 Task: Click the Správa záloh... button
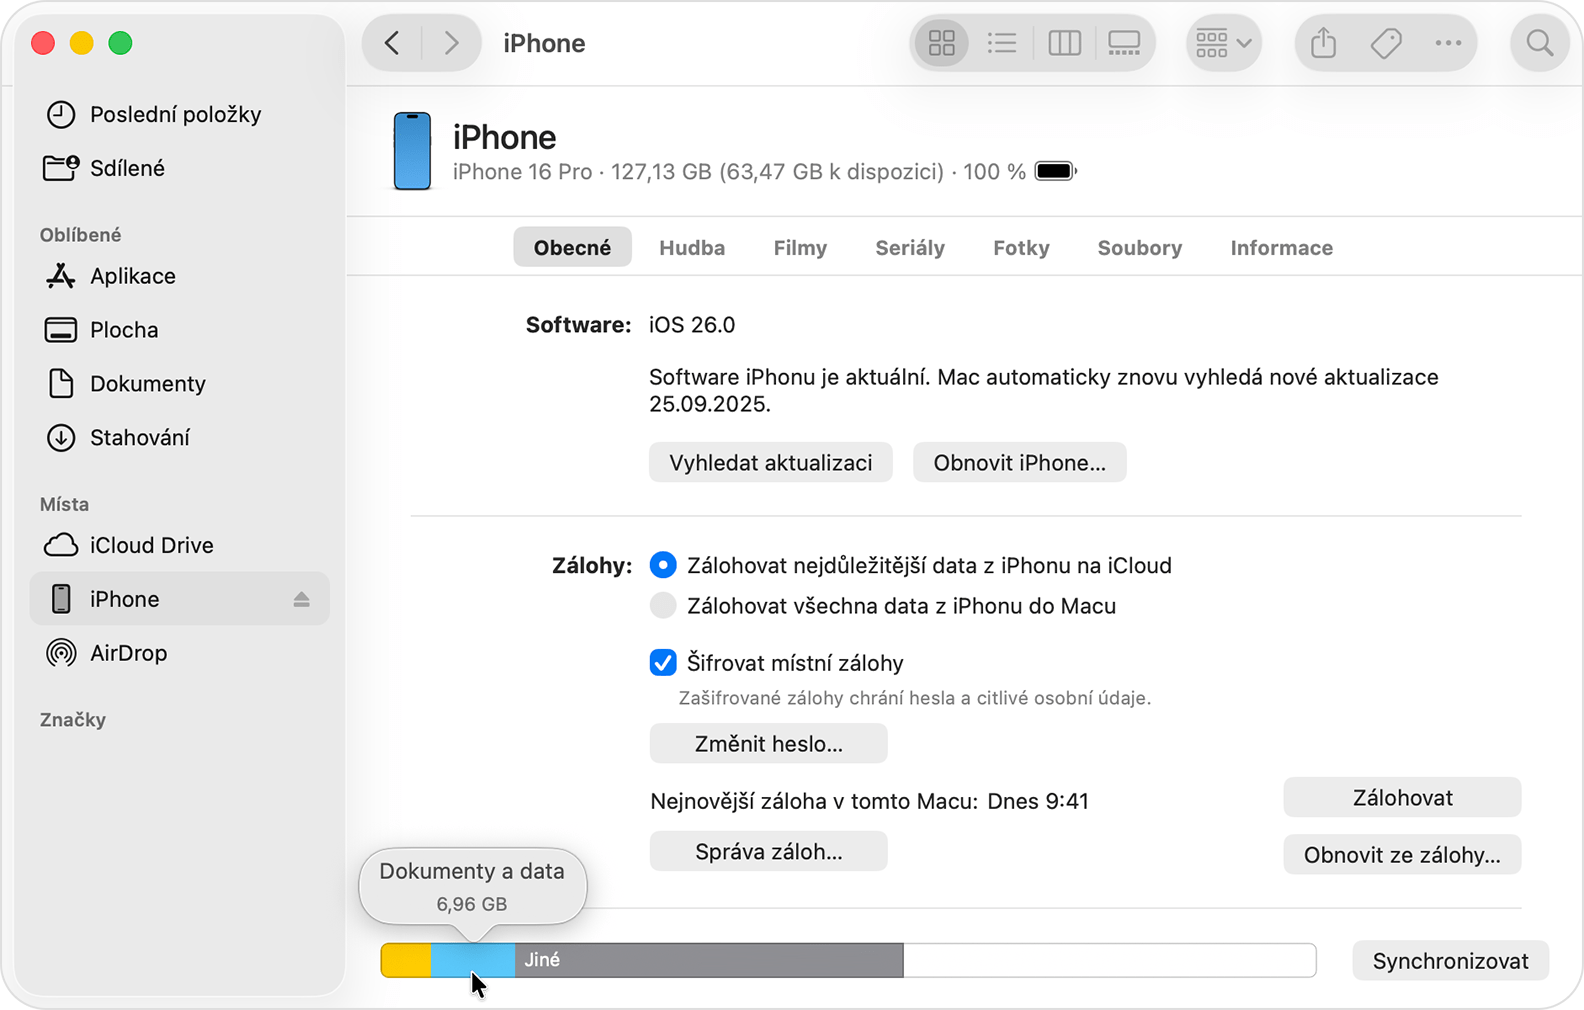coord(768,852)
